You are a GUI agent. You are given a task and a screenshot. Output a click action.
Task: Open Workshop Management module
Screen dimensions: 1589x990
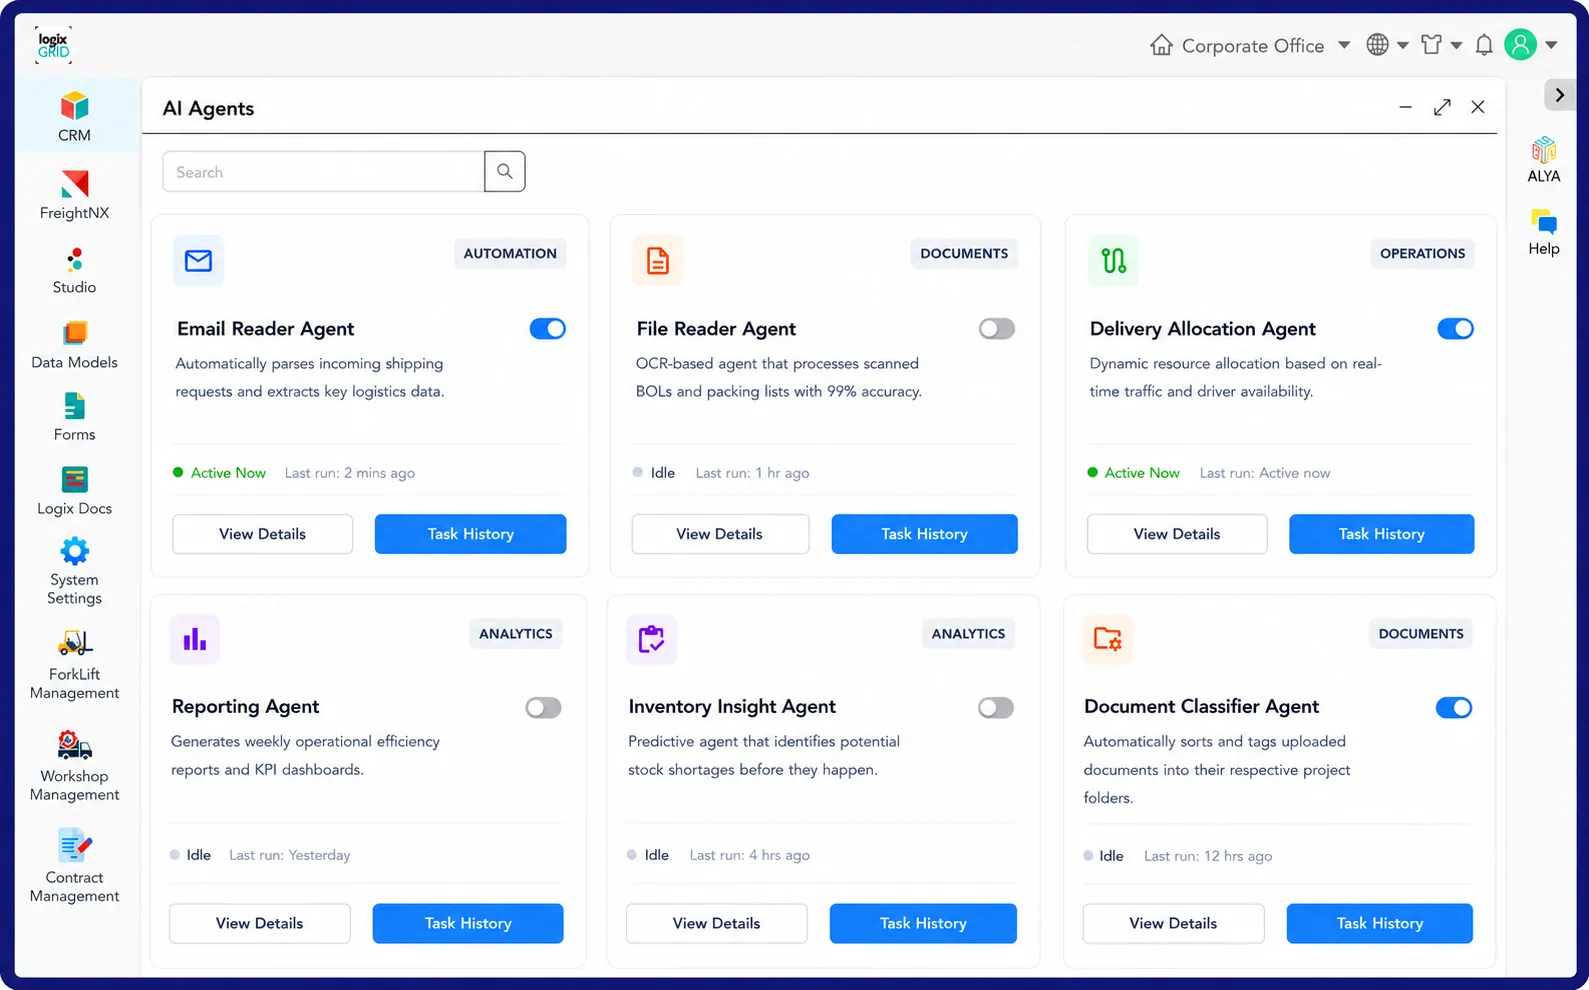point(74,767)
